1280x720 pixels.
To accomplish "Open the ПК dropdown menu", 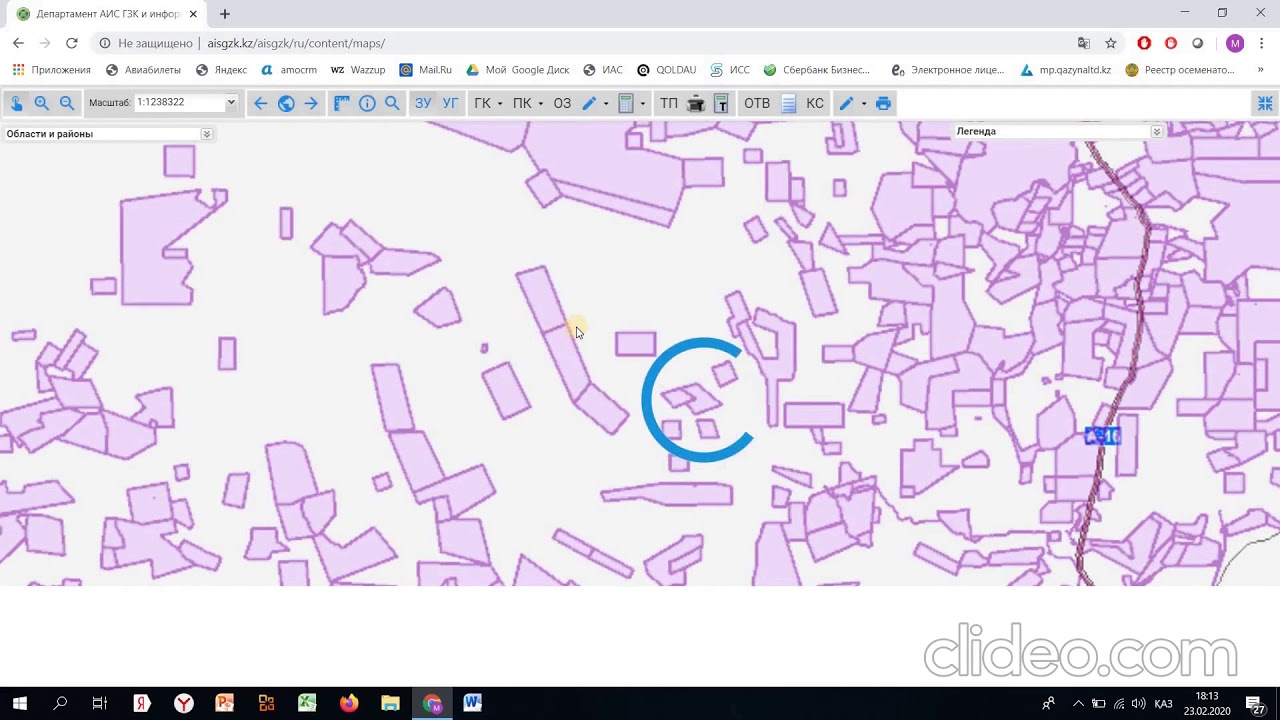I will click(x=527, y=103).
